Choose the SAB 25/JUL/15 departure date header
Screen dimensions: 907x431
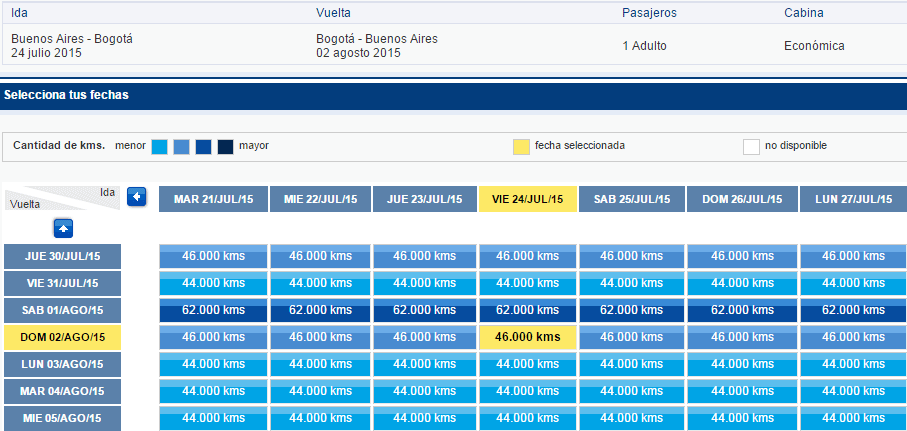tap(632, 199)
